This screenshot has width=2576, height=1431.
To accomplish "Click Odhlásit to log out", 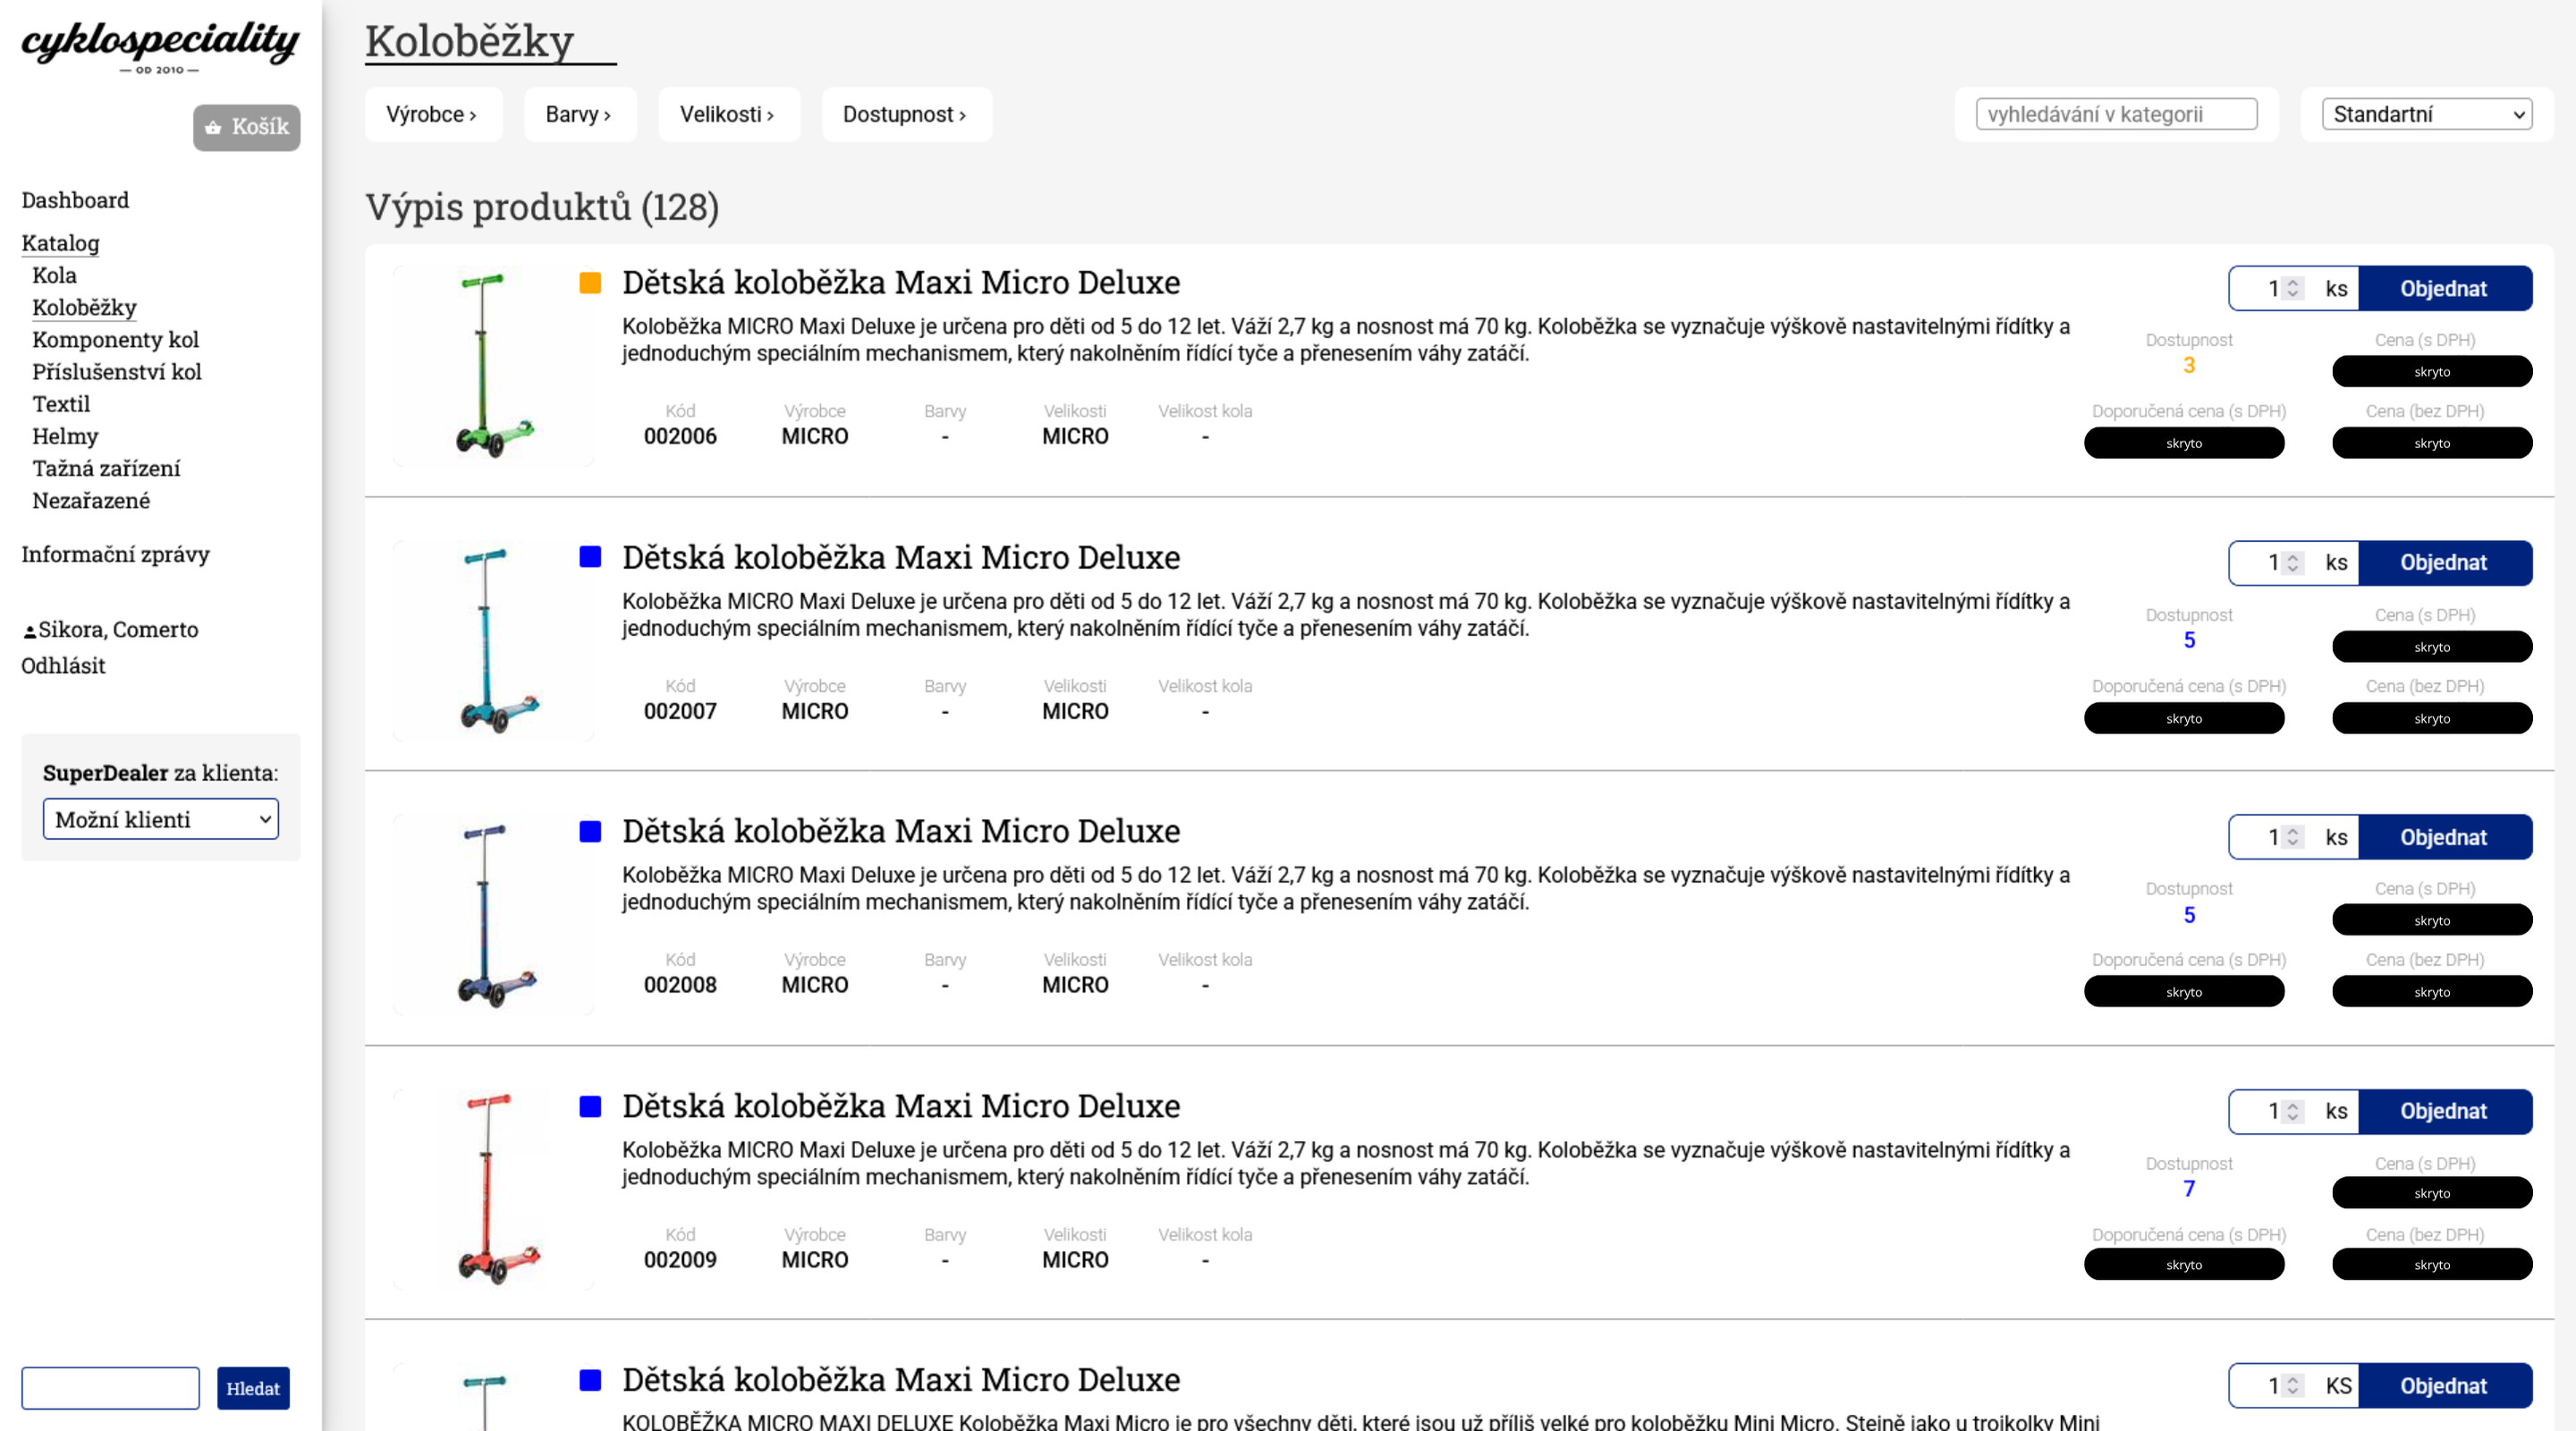I will 63,665.
